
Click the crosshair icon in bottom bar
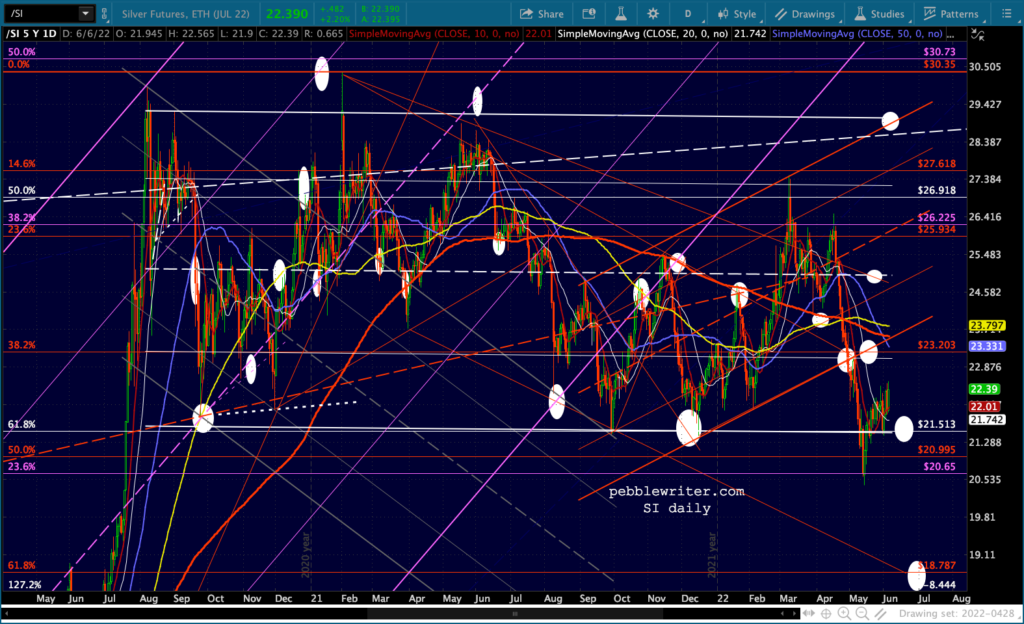click(x=826, y=614)
